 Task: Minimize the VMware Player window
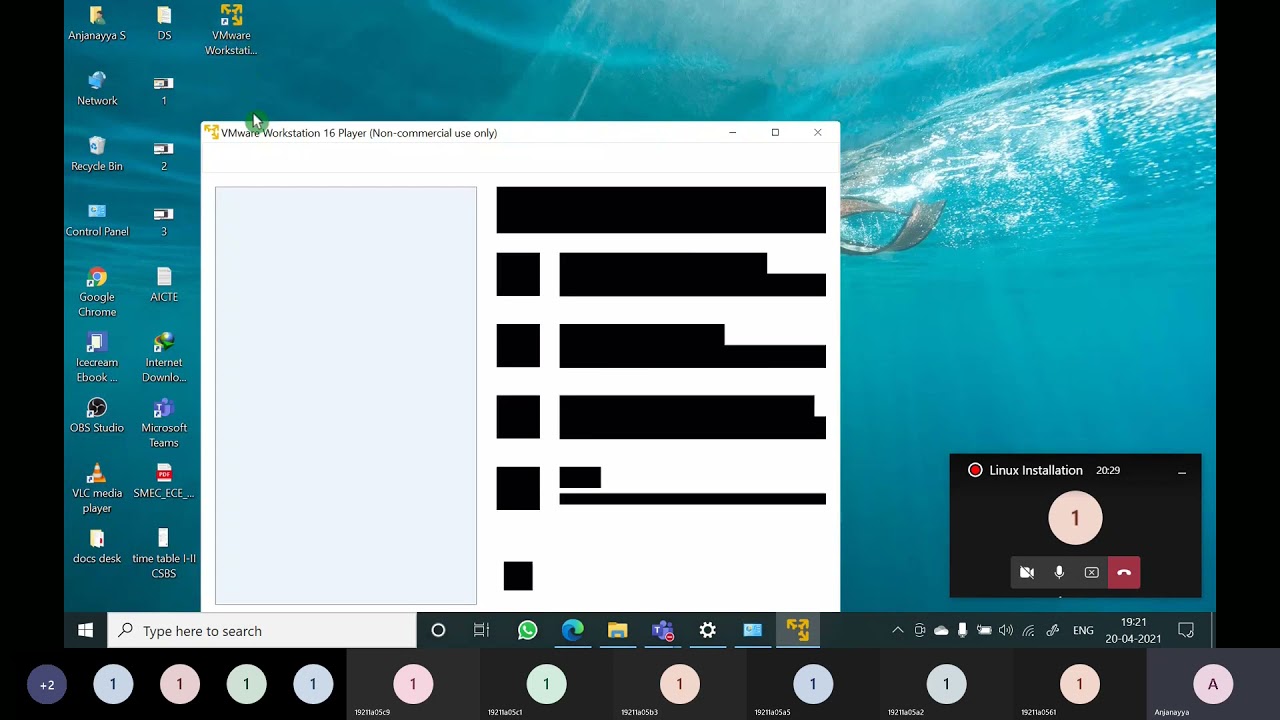(x=732, y=132)
